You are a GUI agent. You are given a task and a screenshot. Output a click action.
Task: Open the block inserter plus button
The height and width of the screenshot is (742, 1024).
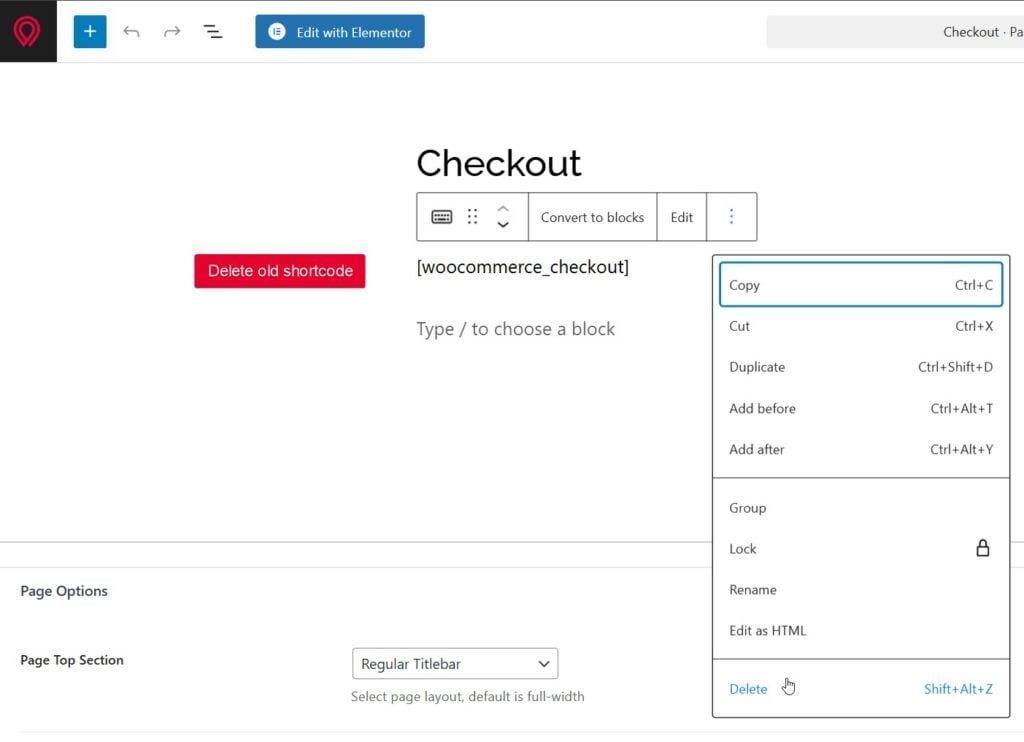click(x=90, y=31)
